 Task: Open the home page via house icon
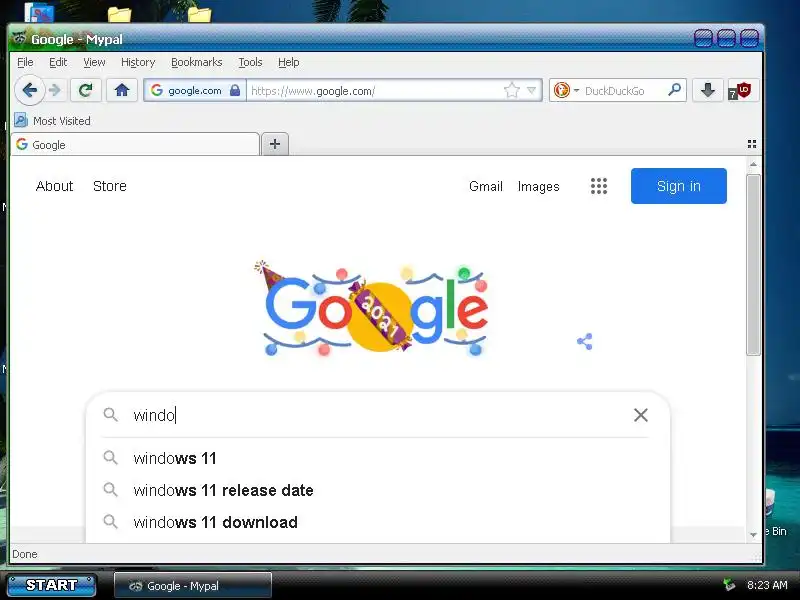121,91
